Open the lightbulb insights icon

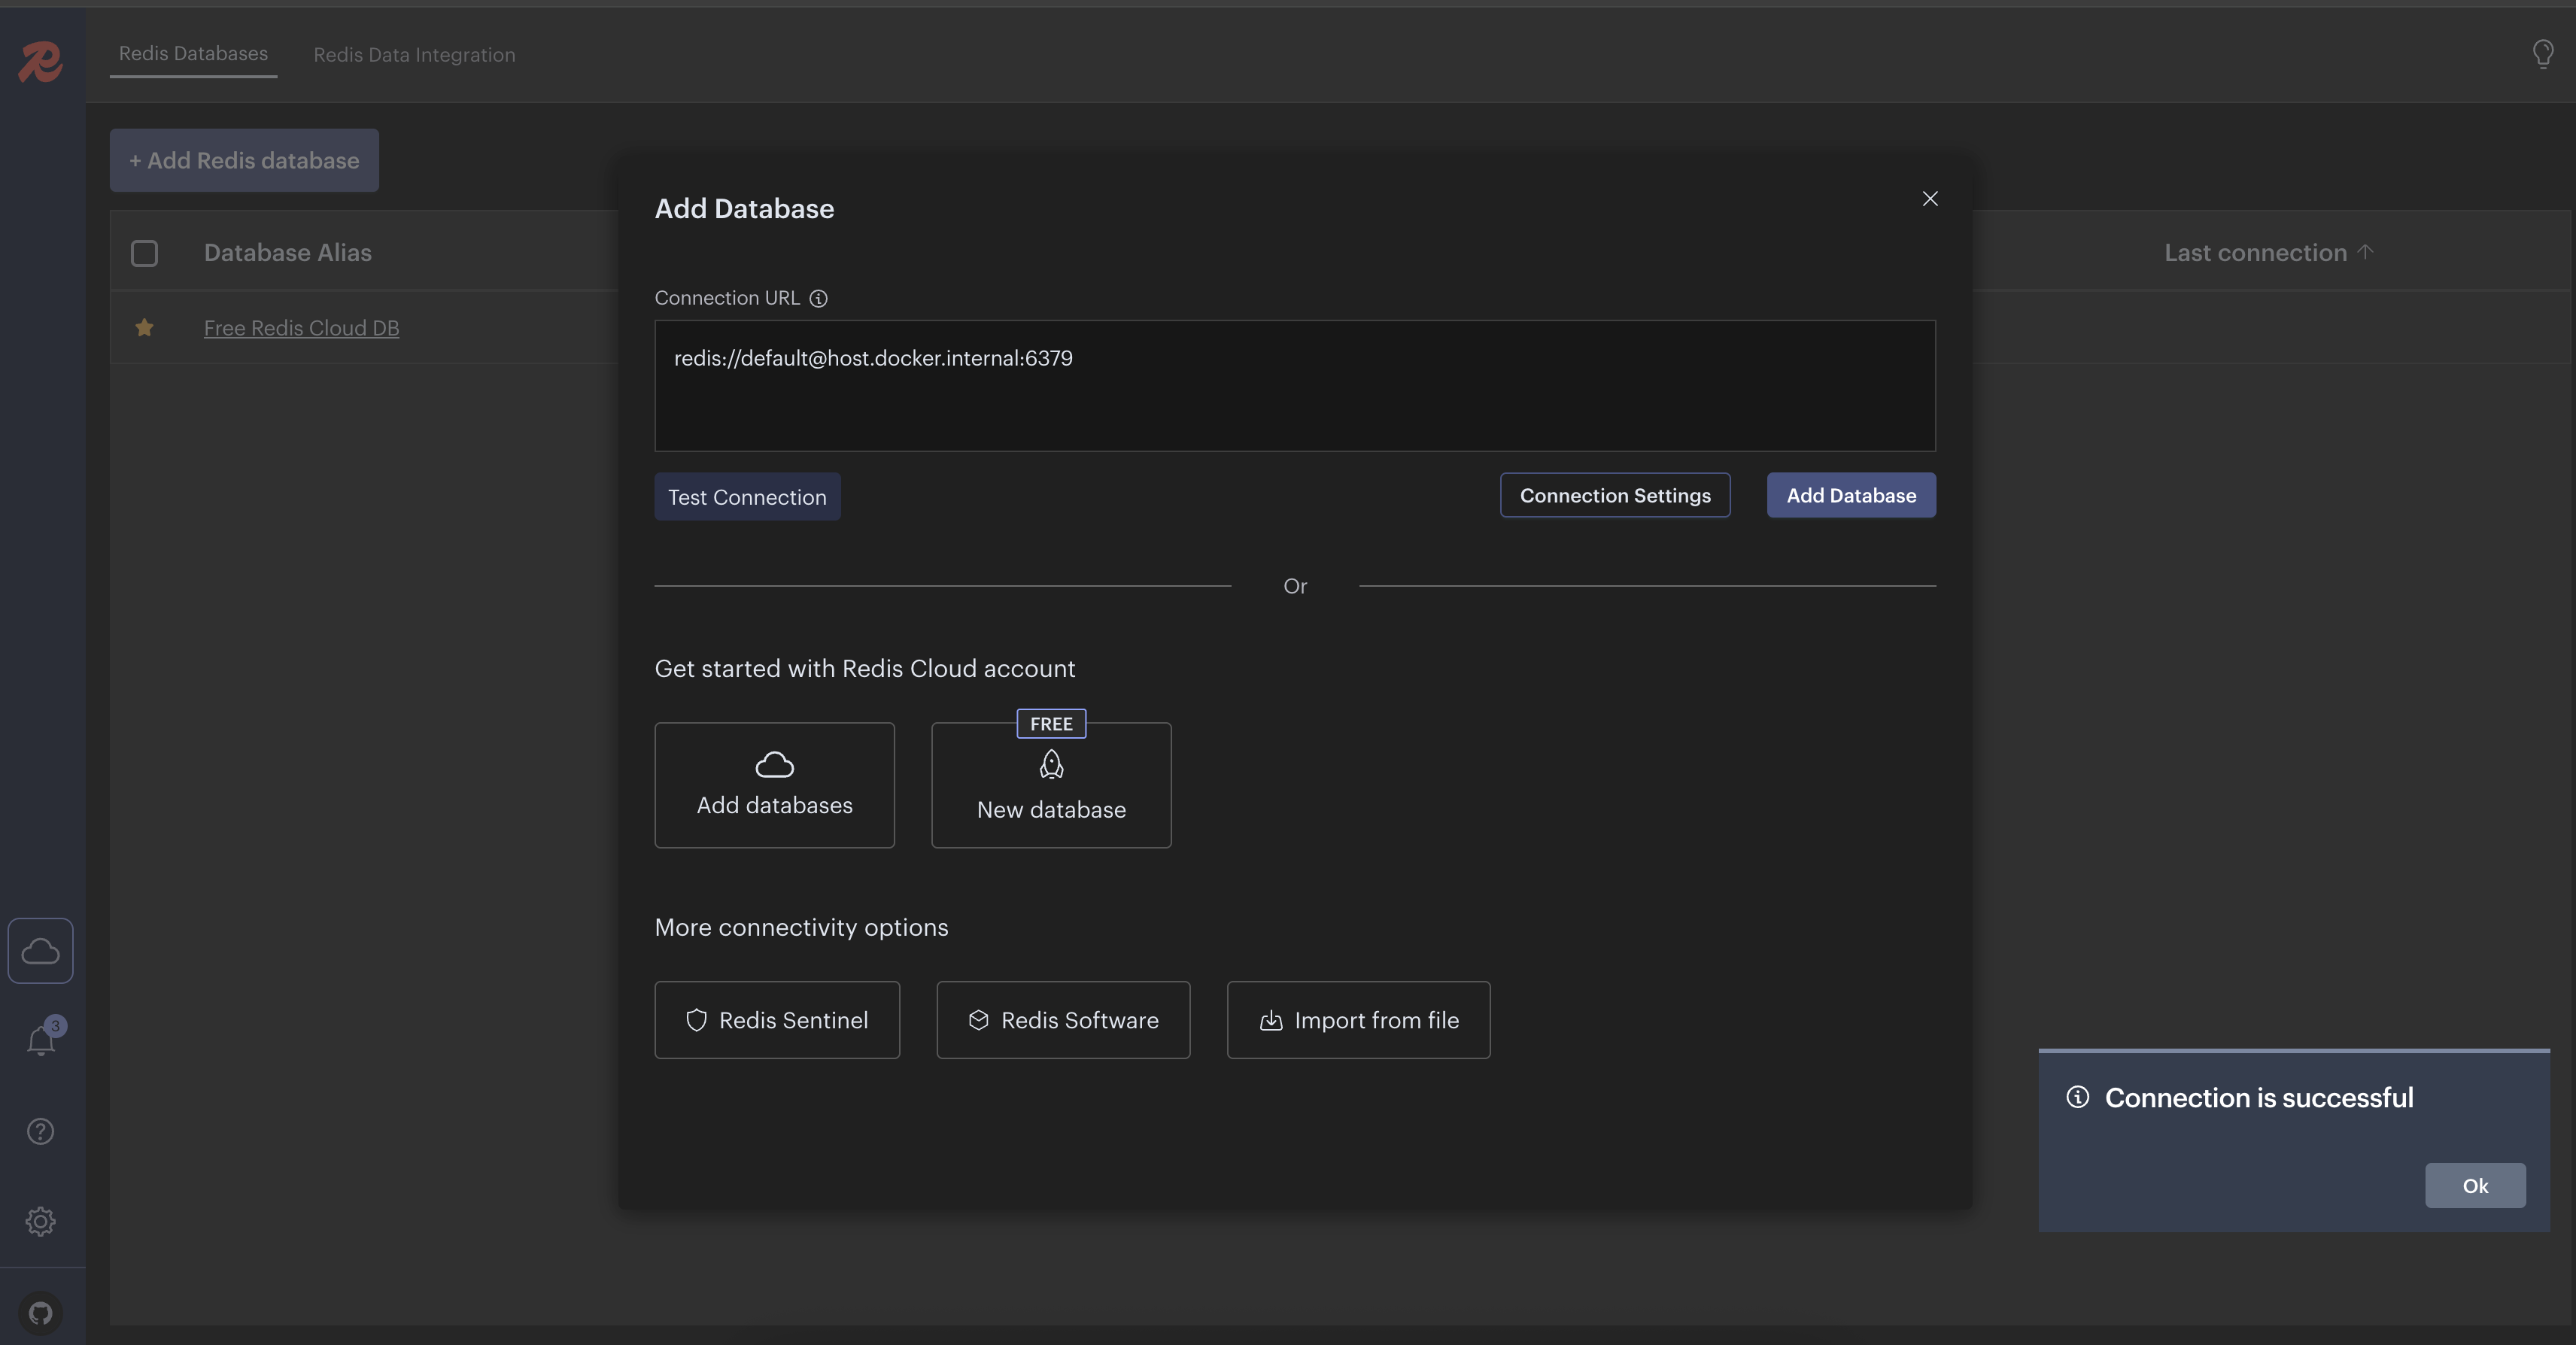2542,53
